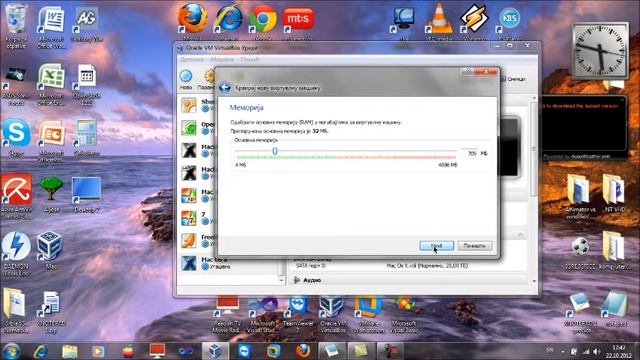Open the Recycle Bin on the desktop

(x=16, y=25)
